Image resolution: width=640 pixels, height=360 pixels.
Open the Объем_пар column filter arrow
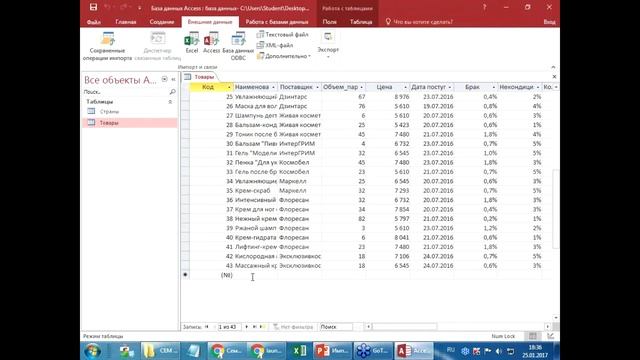point(362,87)
